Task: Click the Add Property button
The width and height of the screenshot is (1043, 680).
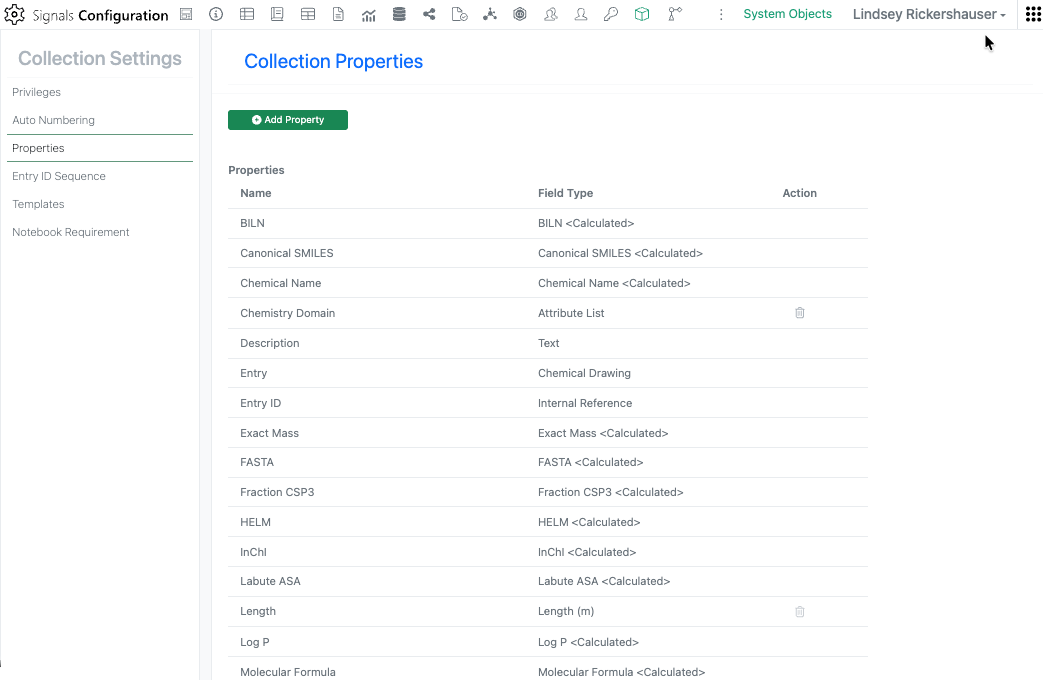Action: tap(288, 120)
